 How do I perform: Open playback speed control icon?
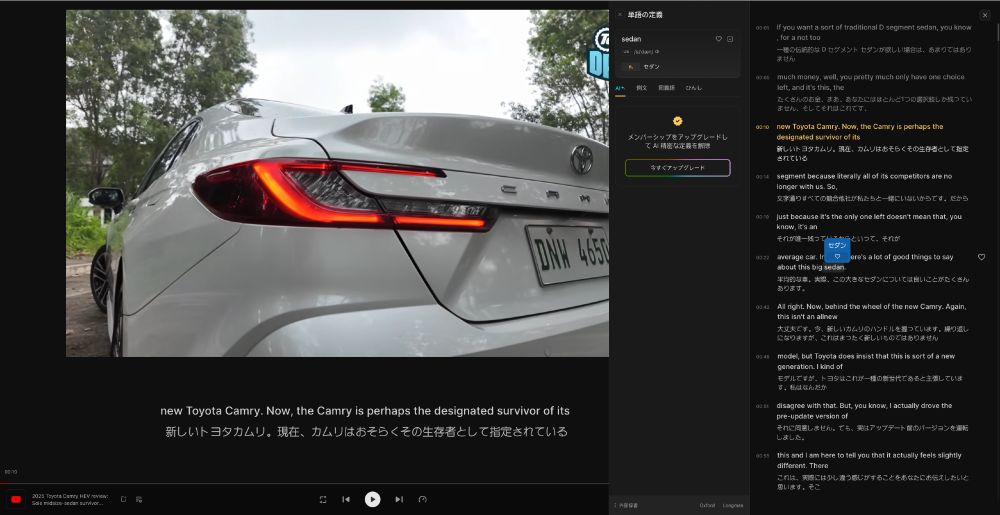pyautogui.click(x=422, y=499)
